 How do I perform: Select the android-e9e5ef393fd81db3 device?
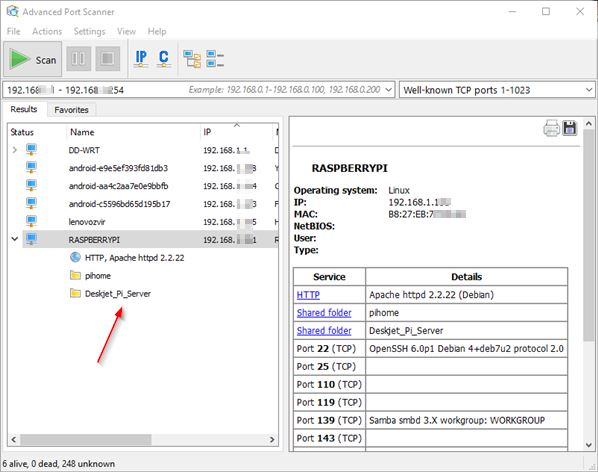(150, 168)
